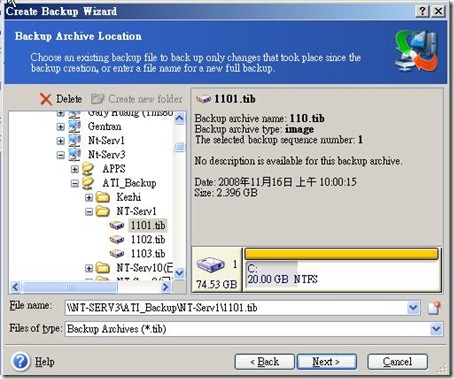Click the 'Backup archive type: image' text
Image resolution: width=454 pixels, height=379 pixels.
tap(254, 129)
